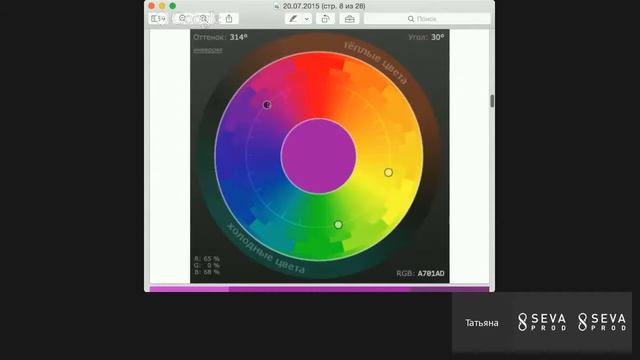Show the markup toolbox
Screen dimensions: 640x360
click(349, 19)
